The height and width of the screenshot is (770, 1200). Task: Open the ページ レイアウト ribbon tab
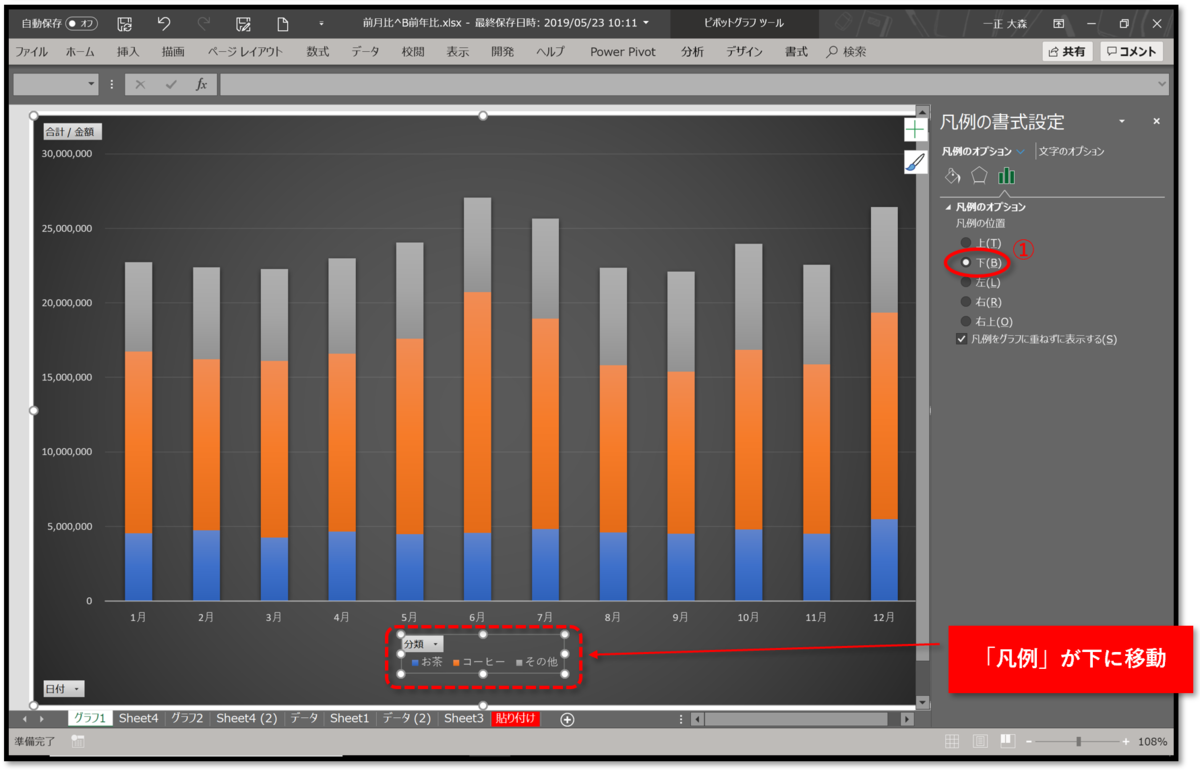click(x=246, y=52)
